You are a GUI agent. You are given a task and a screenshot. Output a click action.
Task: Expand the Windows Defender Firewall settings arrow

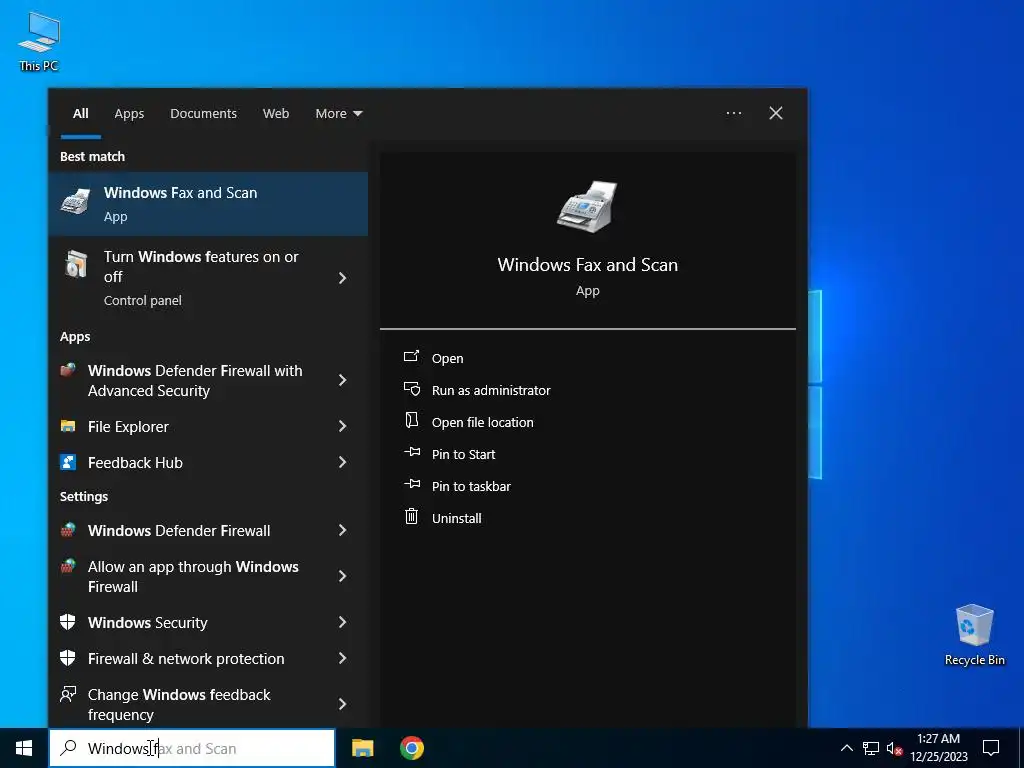(342, 530)
